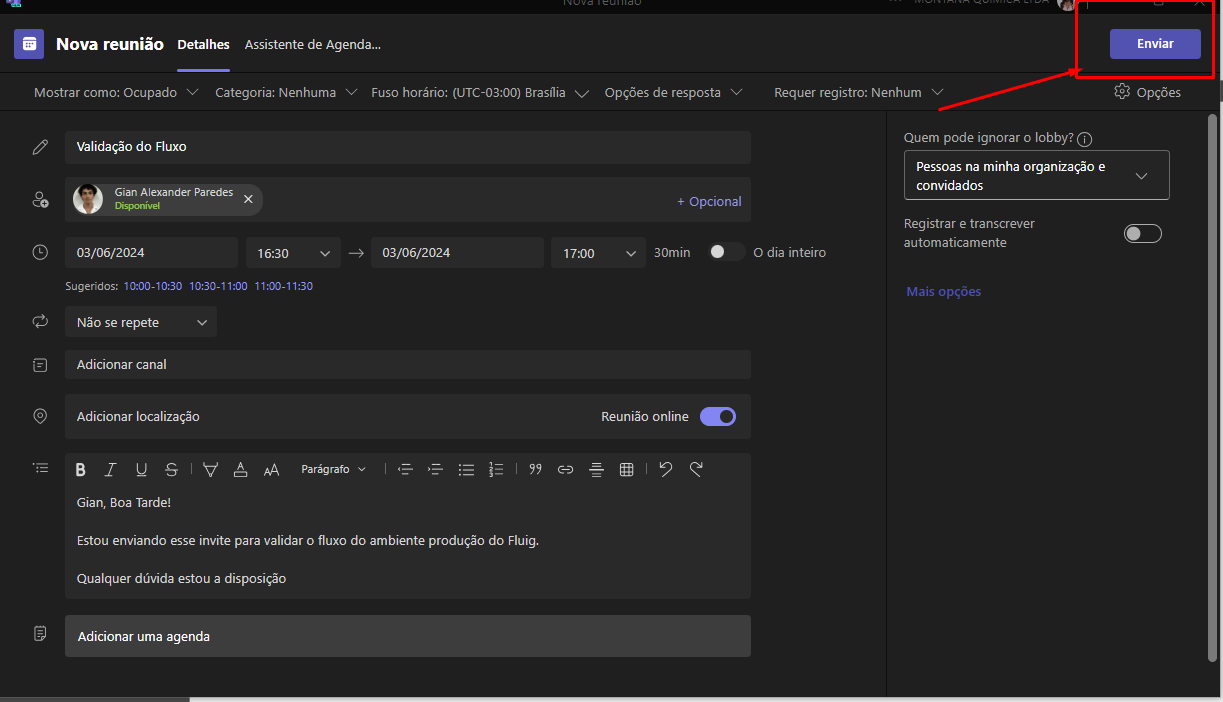Turn off the Reunião online switch

[x=717, y=416]
